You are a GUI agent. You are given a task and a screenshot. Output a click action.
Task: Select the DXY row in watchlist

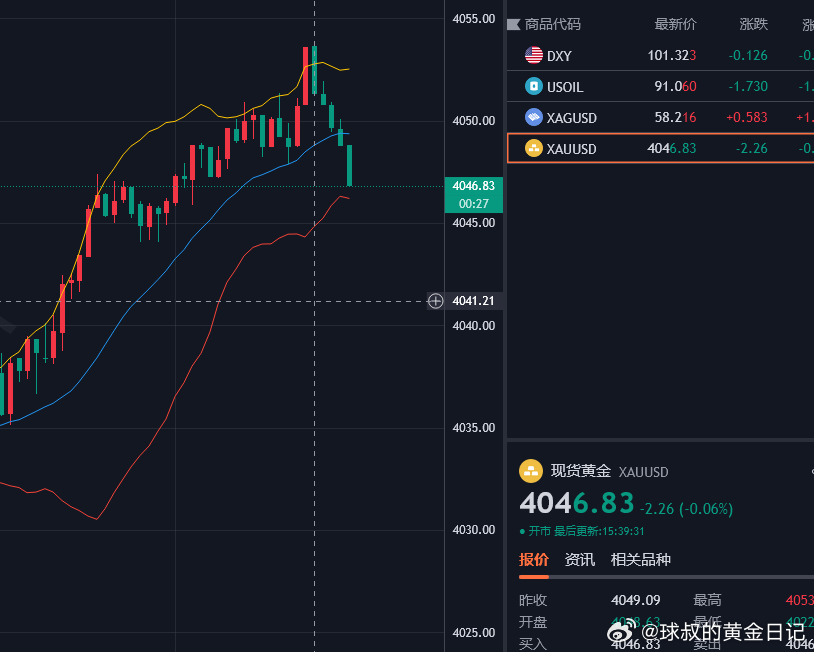point(660,55)
